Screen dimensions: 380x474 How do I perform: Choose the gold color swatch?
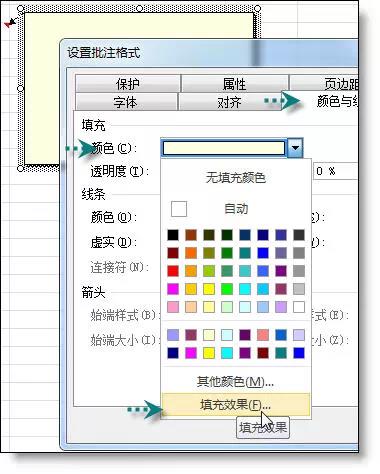point(191,289)
